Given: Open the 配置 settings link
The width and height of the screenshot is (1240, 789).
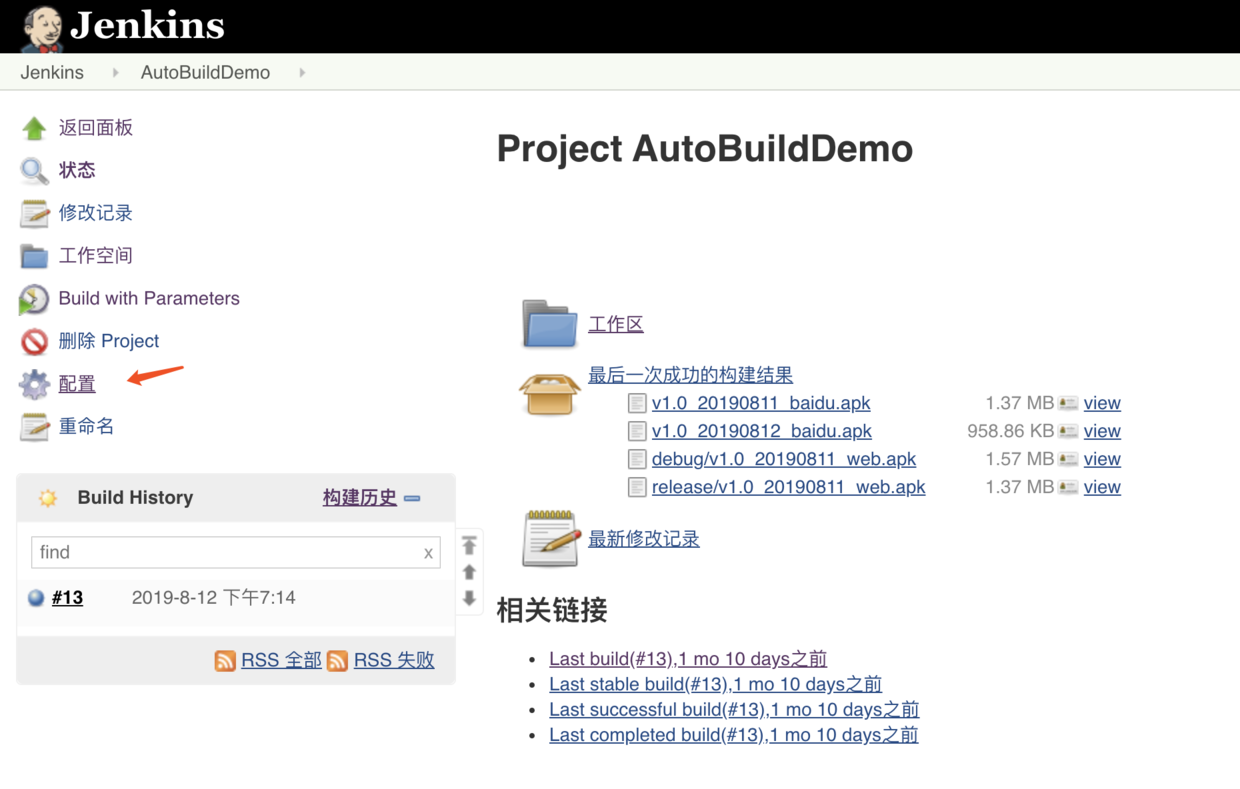Looking at the screenshot, I should (x=77, y=384).
